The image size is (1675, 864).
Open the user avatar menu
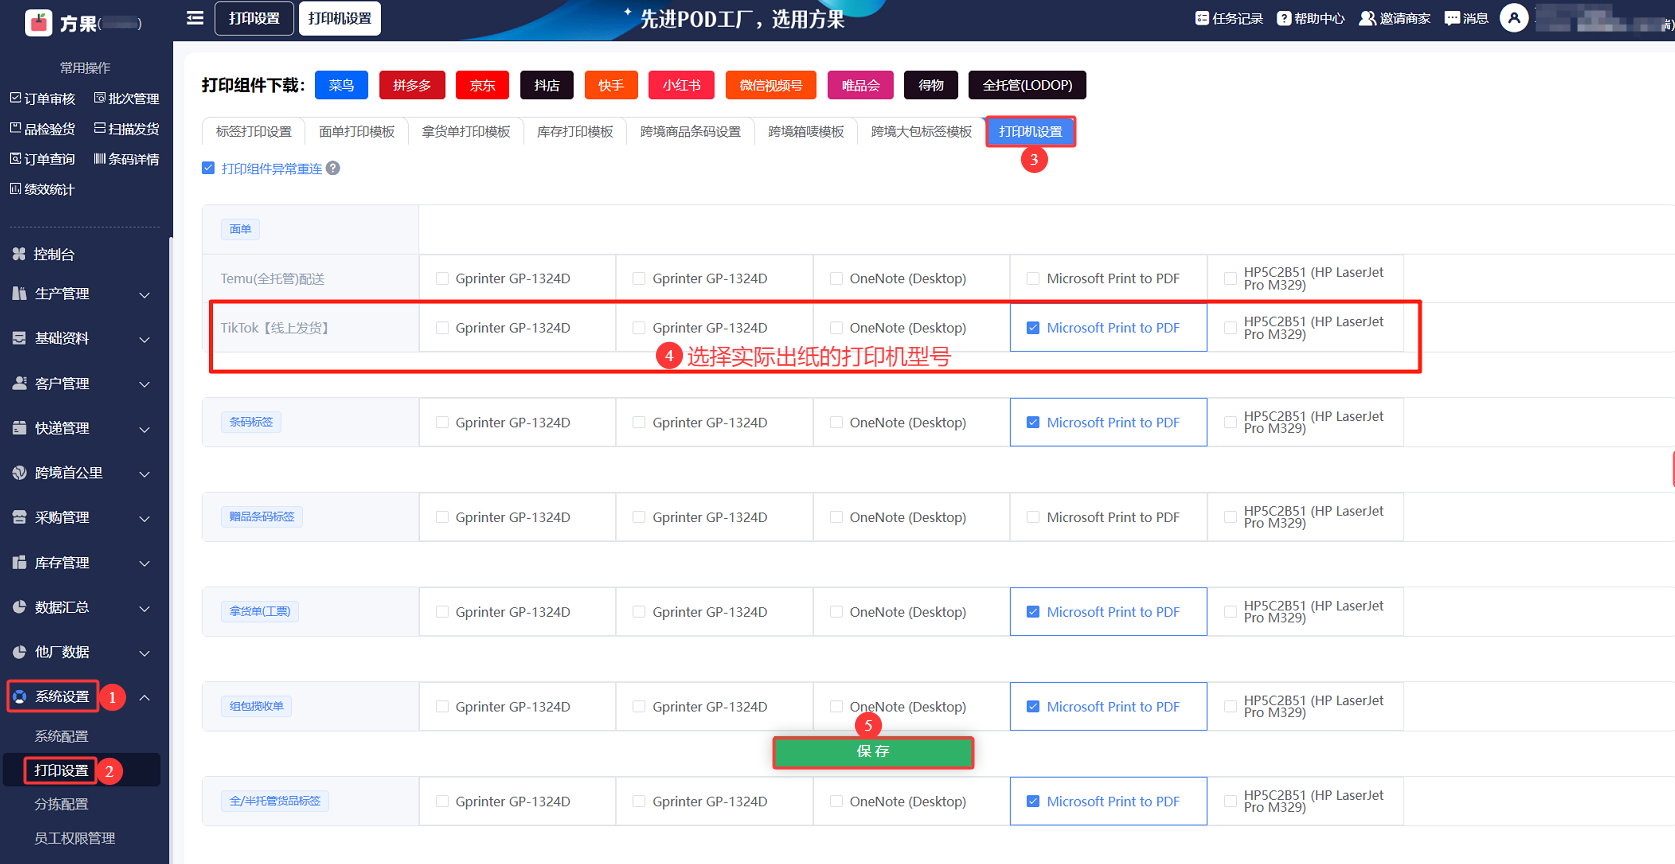pyautogui.click(x=1514, y=18)
